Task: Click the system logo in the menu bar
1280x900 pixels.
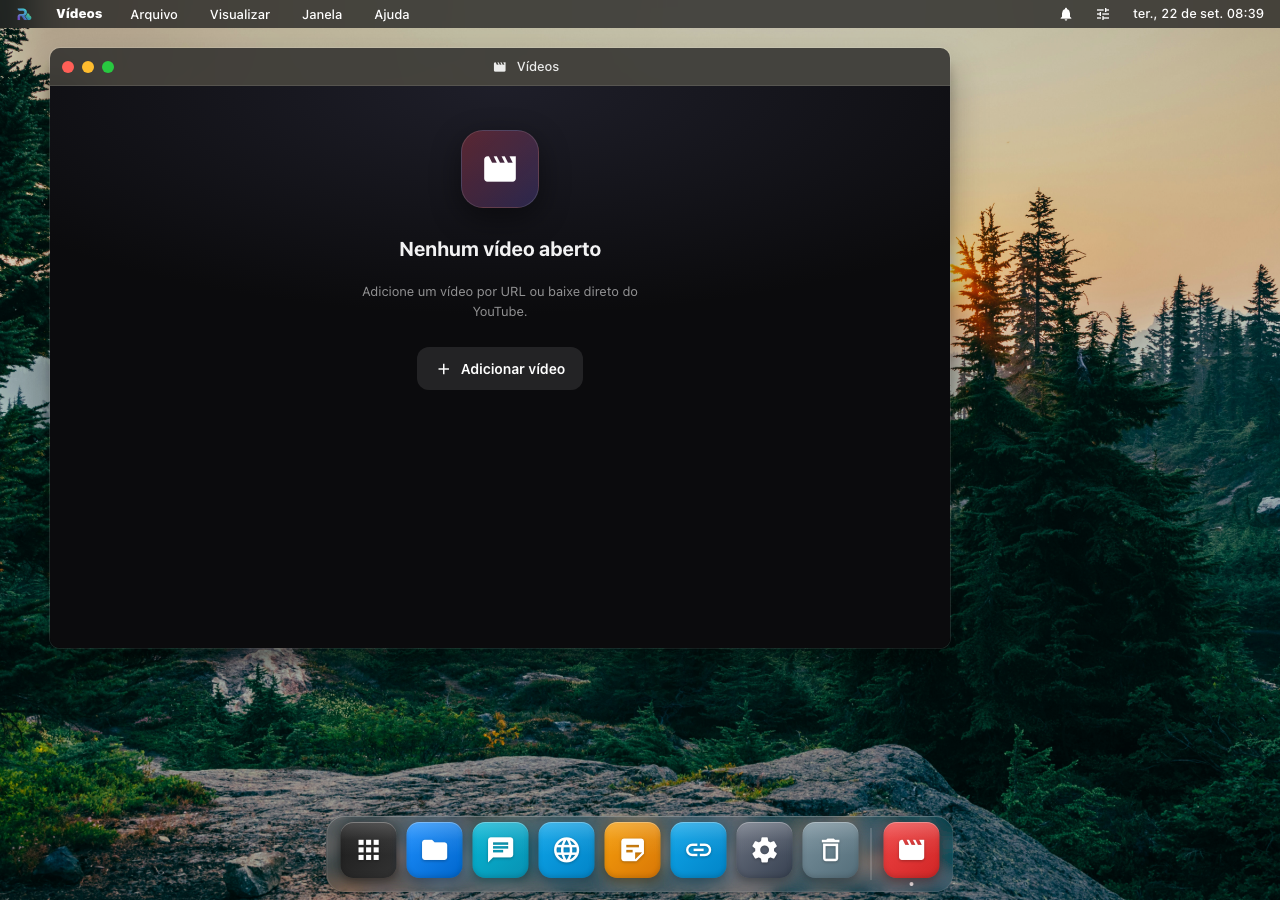Action: 24,14
